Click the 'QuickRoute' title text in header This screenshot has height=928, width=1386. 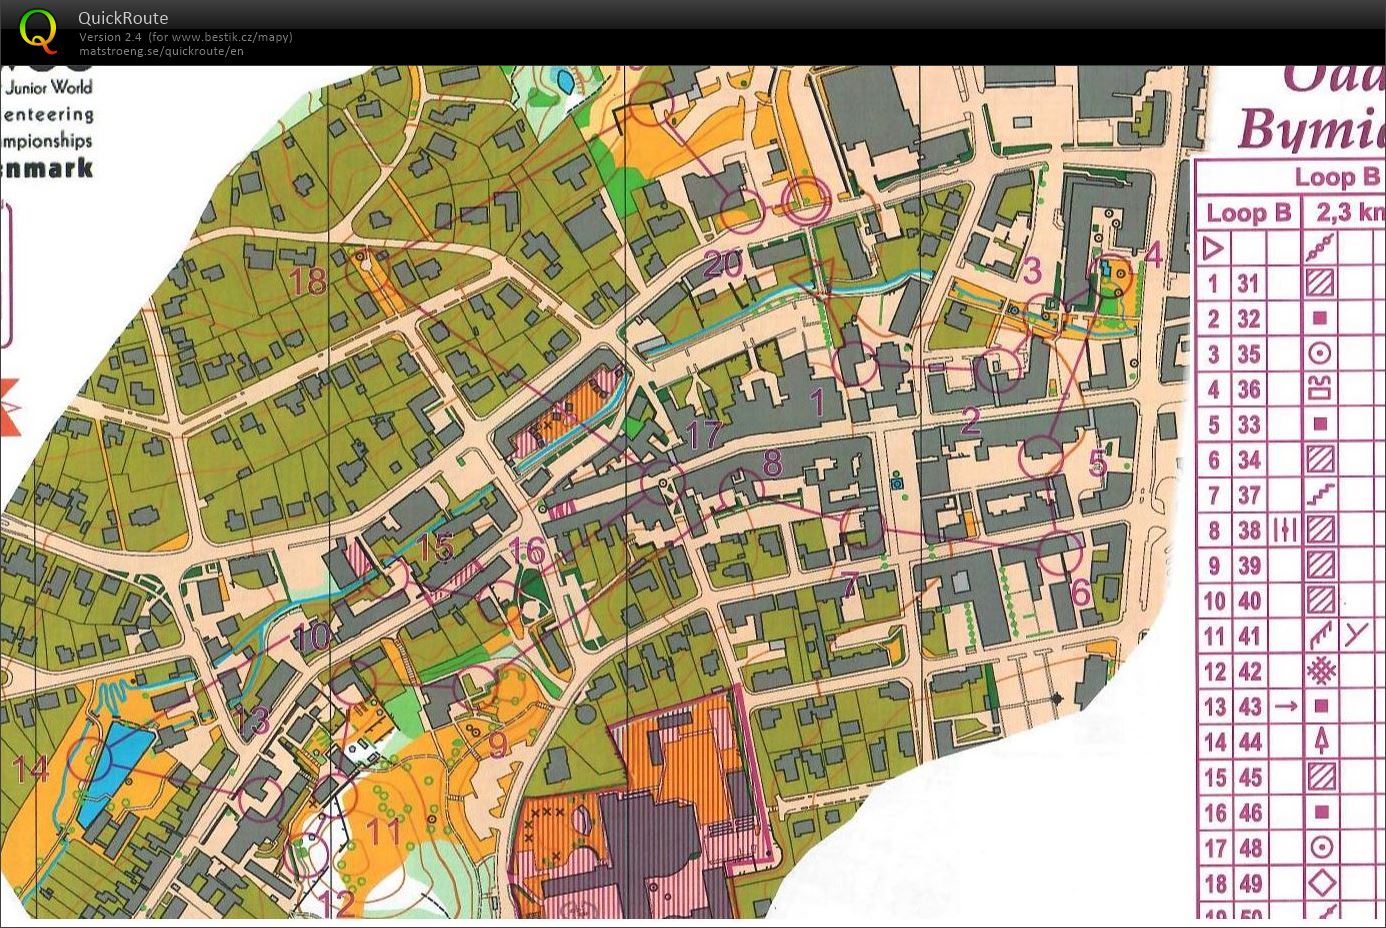click(123, 18)
